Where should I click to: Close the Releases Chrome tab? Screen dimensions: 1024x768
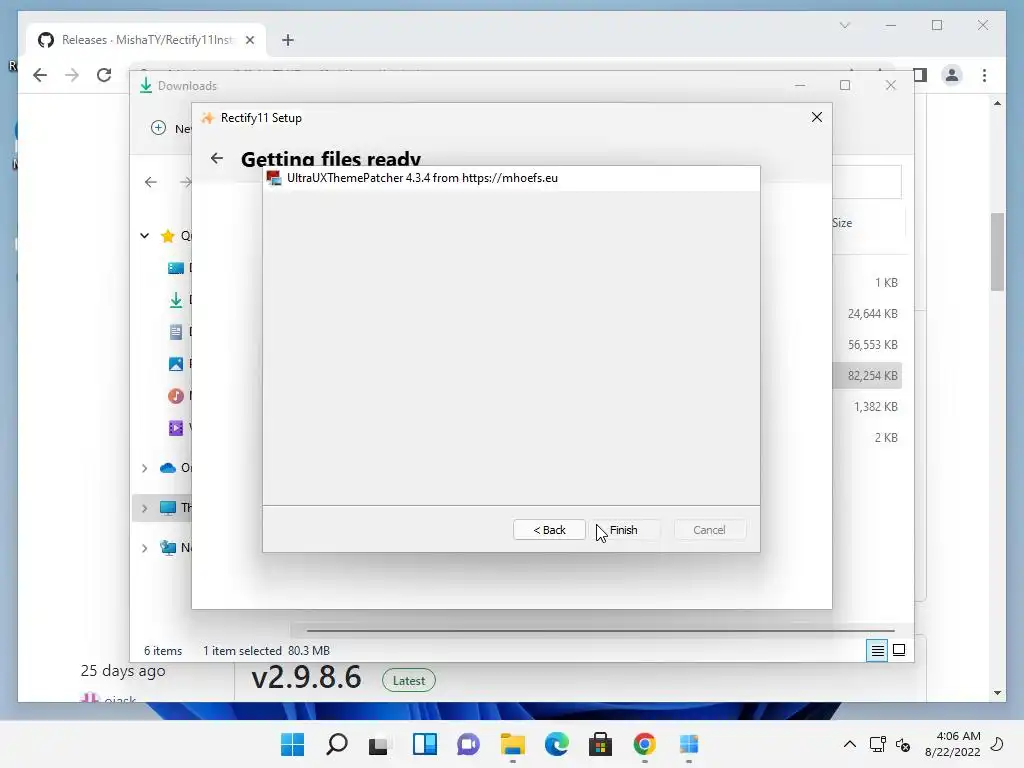click(249, 40)
